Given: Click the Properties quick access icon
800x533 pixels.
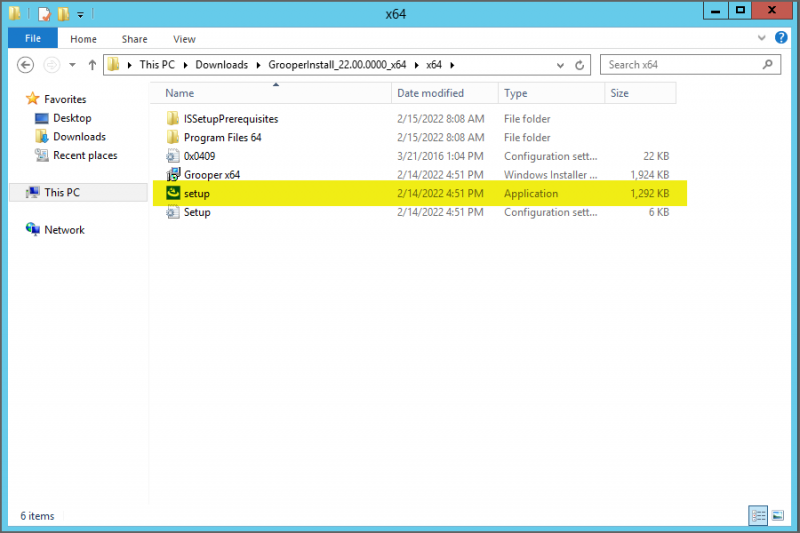Looking at the screenshot, I should (45, 14).
